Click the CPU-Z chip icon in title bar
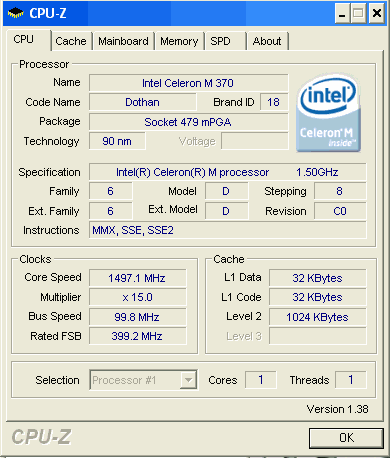Viewport: 390px width, 458px height. 16,13
